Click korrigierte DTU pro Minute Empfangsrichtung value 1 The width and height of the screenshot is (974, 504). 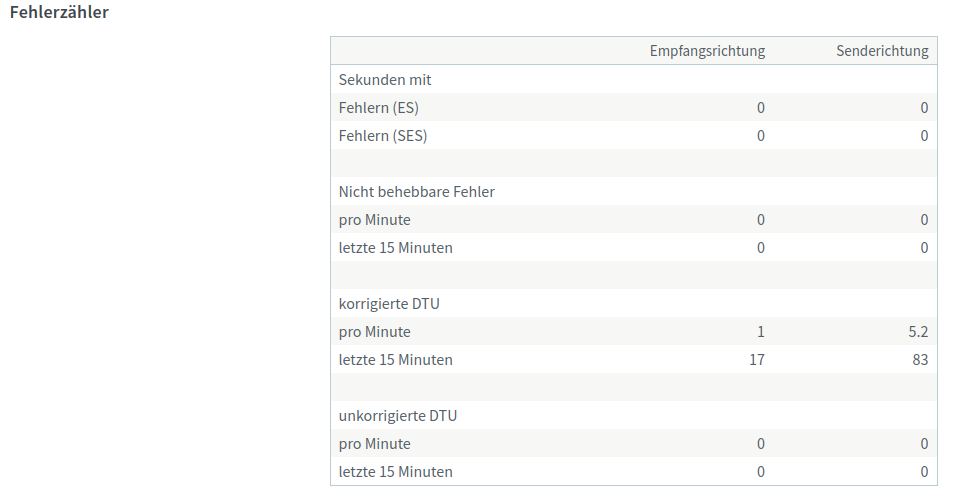tap(761, 331)
